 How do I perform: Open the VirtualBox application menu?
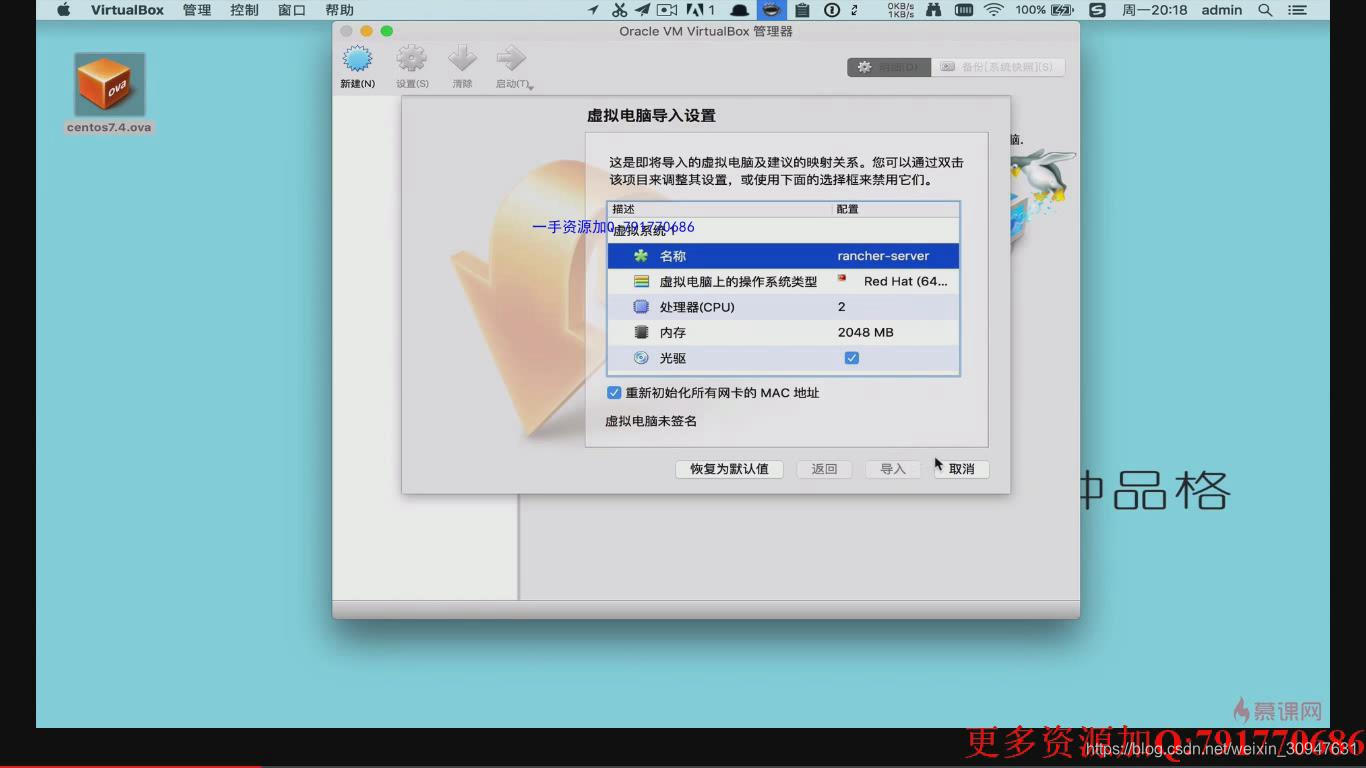click(x=128, y=10)
